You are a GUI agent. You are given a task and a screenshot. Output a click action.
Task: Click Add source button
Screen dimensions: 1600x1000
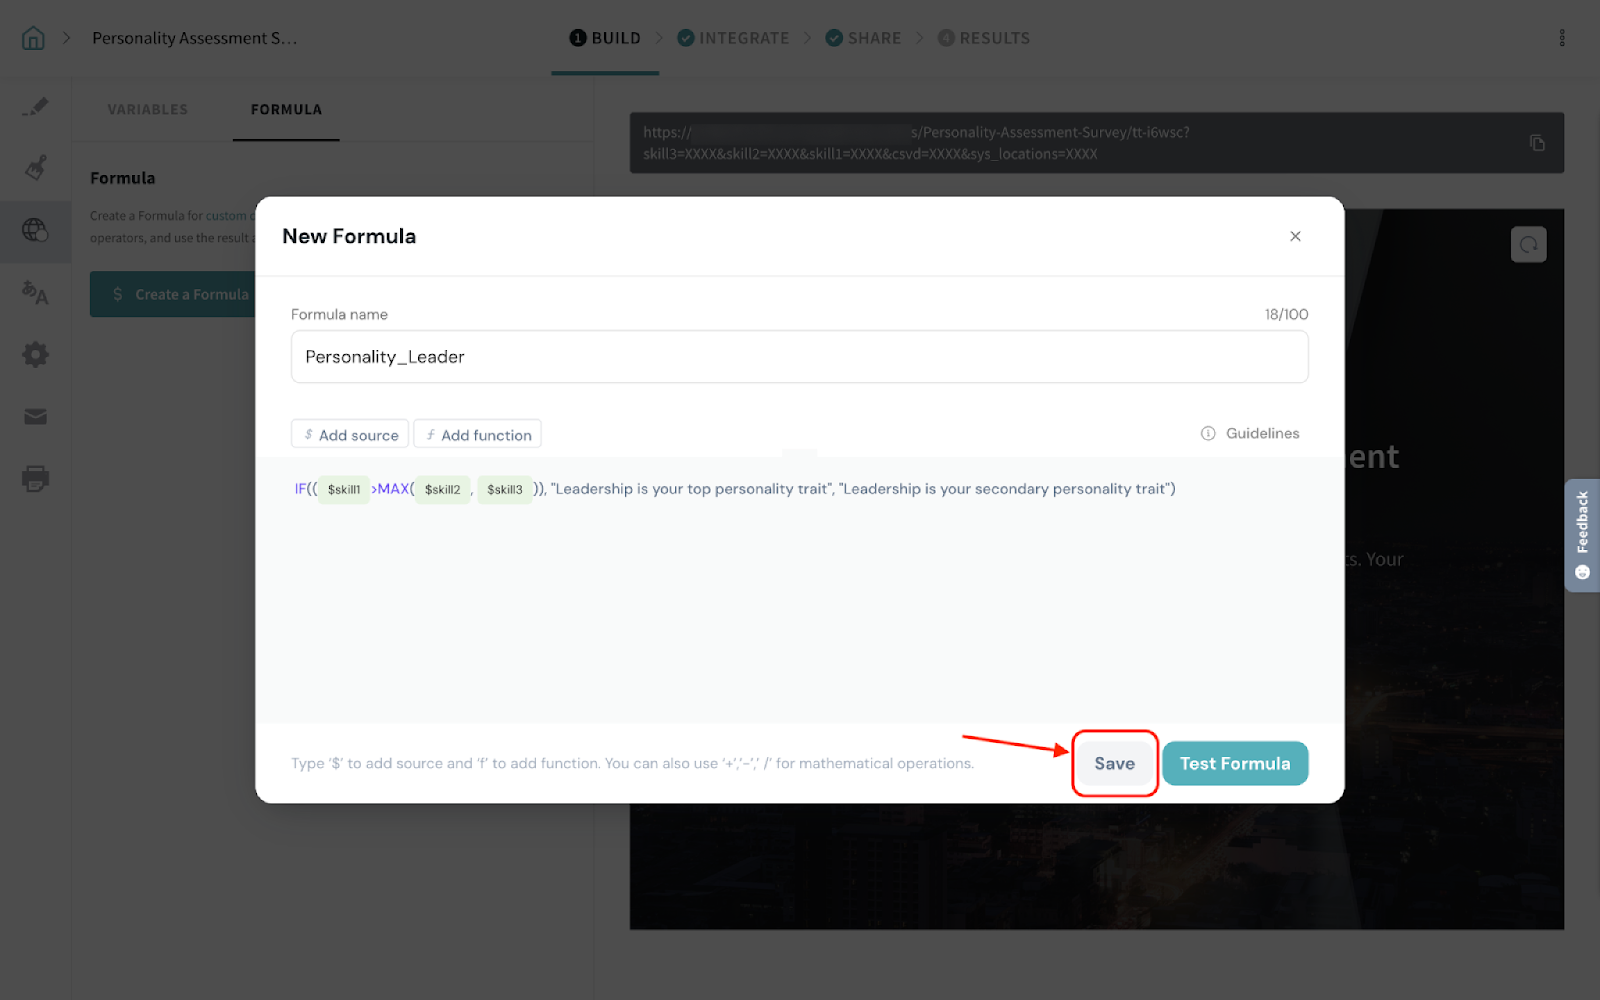[x=350, y=435]
